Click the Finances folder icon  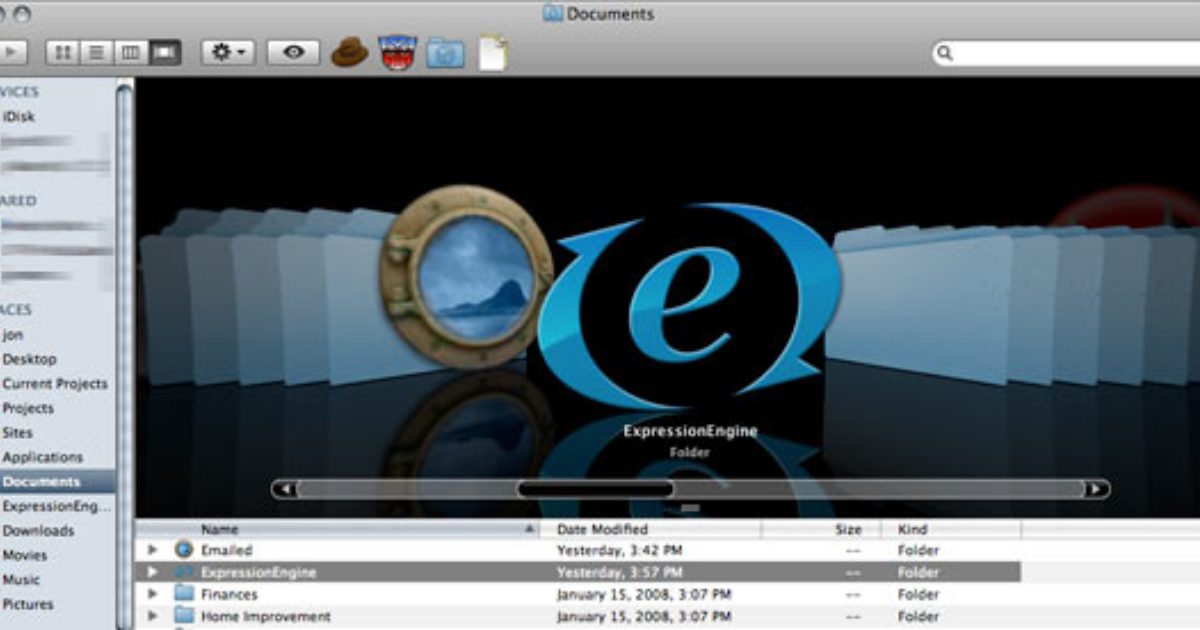click(183, 594)
